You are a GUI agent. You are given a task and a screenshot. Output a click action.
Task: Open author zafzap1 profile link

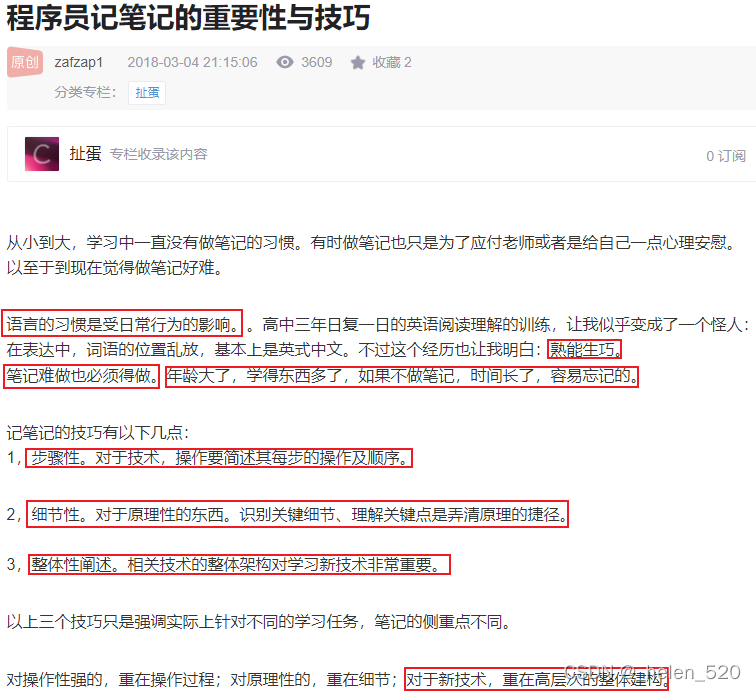(79, 62)
